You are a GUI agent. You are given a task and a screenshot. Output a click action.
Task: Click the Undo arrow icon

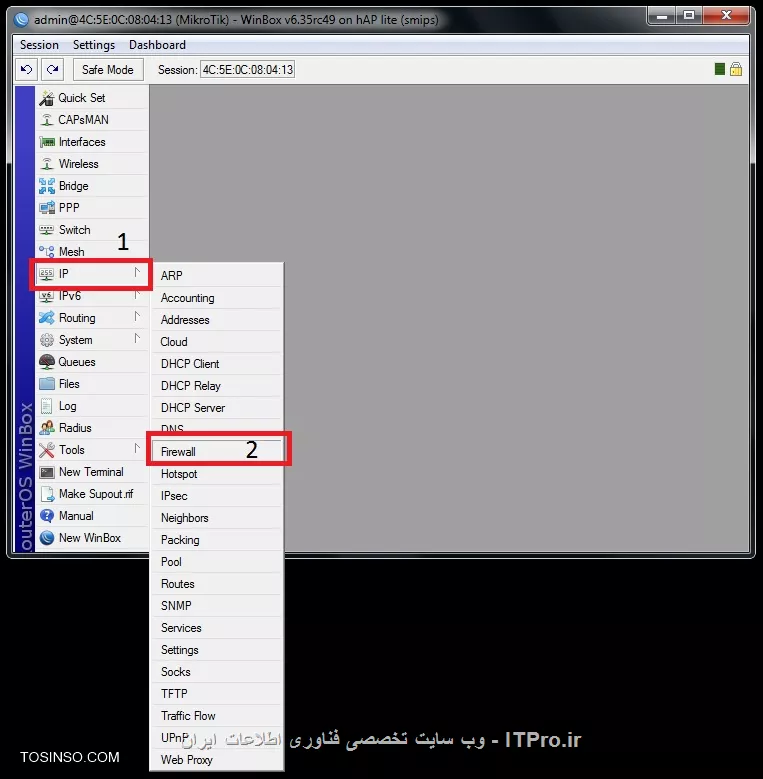coord(26,70)
